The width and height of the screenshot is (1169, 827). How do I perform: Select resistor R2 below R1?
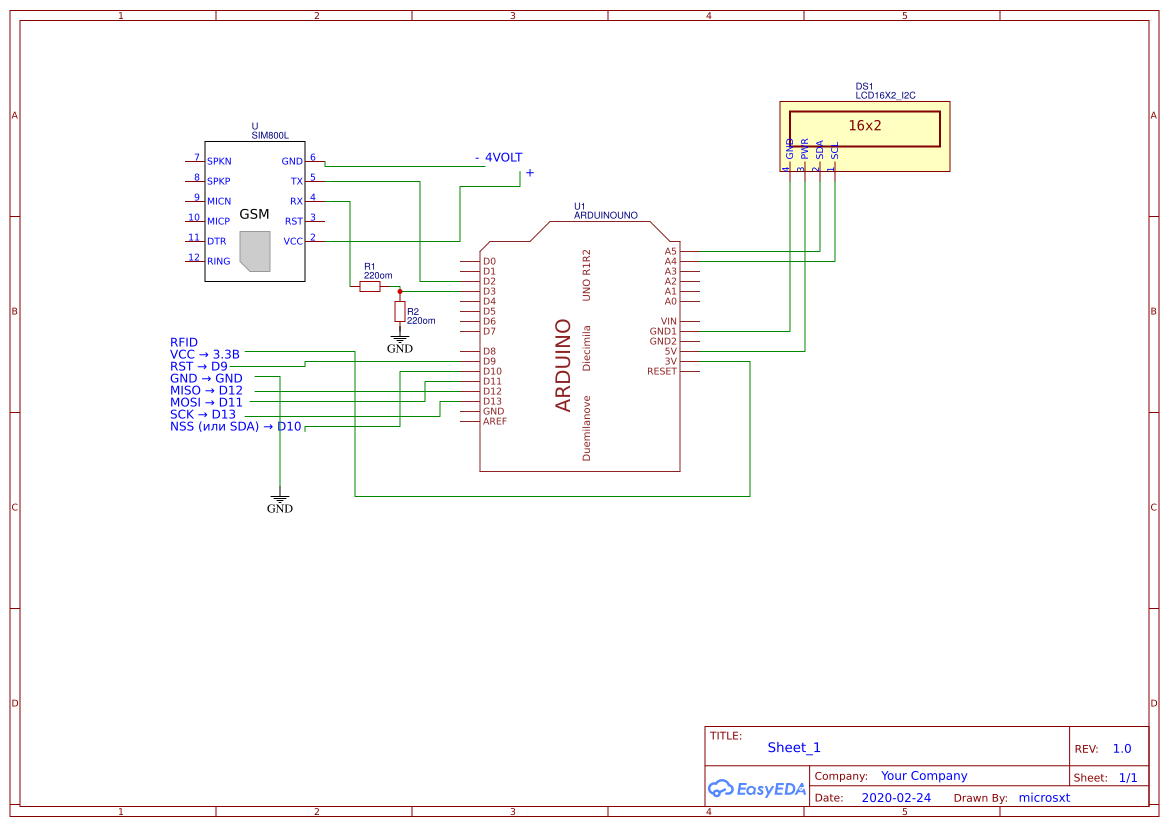point(398,311)
